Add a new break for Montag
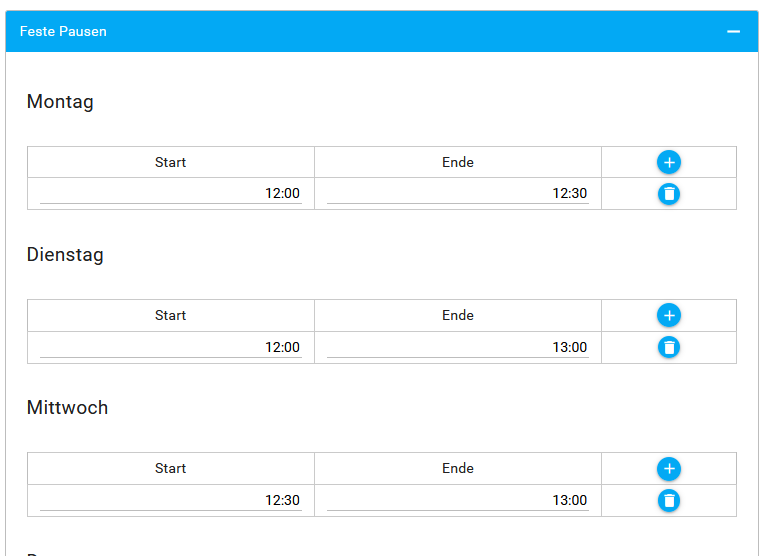767x556 pixels. point(669,162)
